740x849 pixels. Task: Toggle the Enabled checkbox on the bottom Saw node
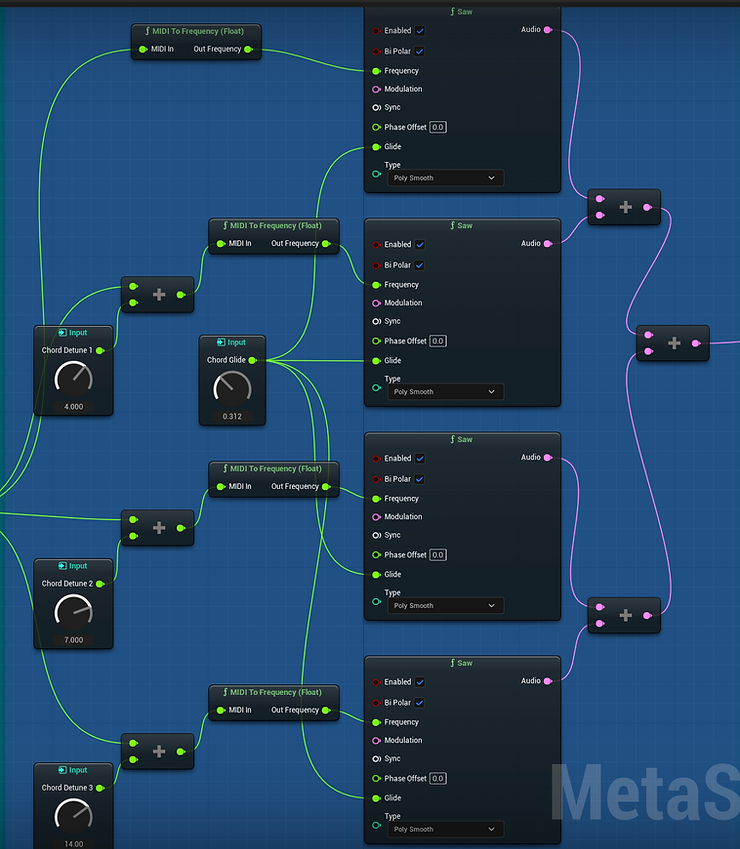pos(420,682)
